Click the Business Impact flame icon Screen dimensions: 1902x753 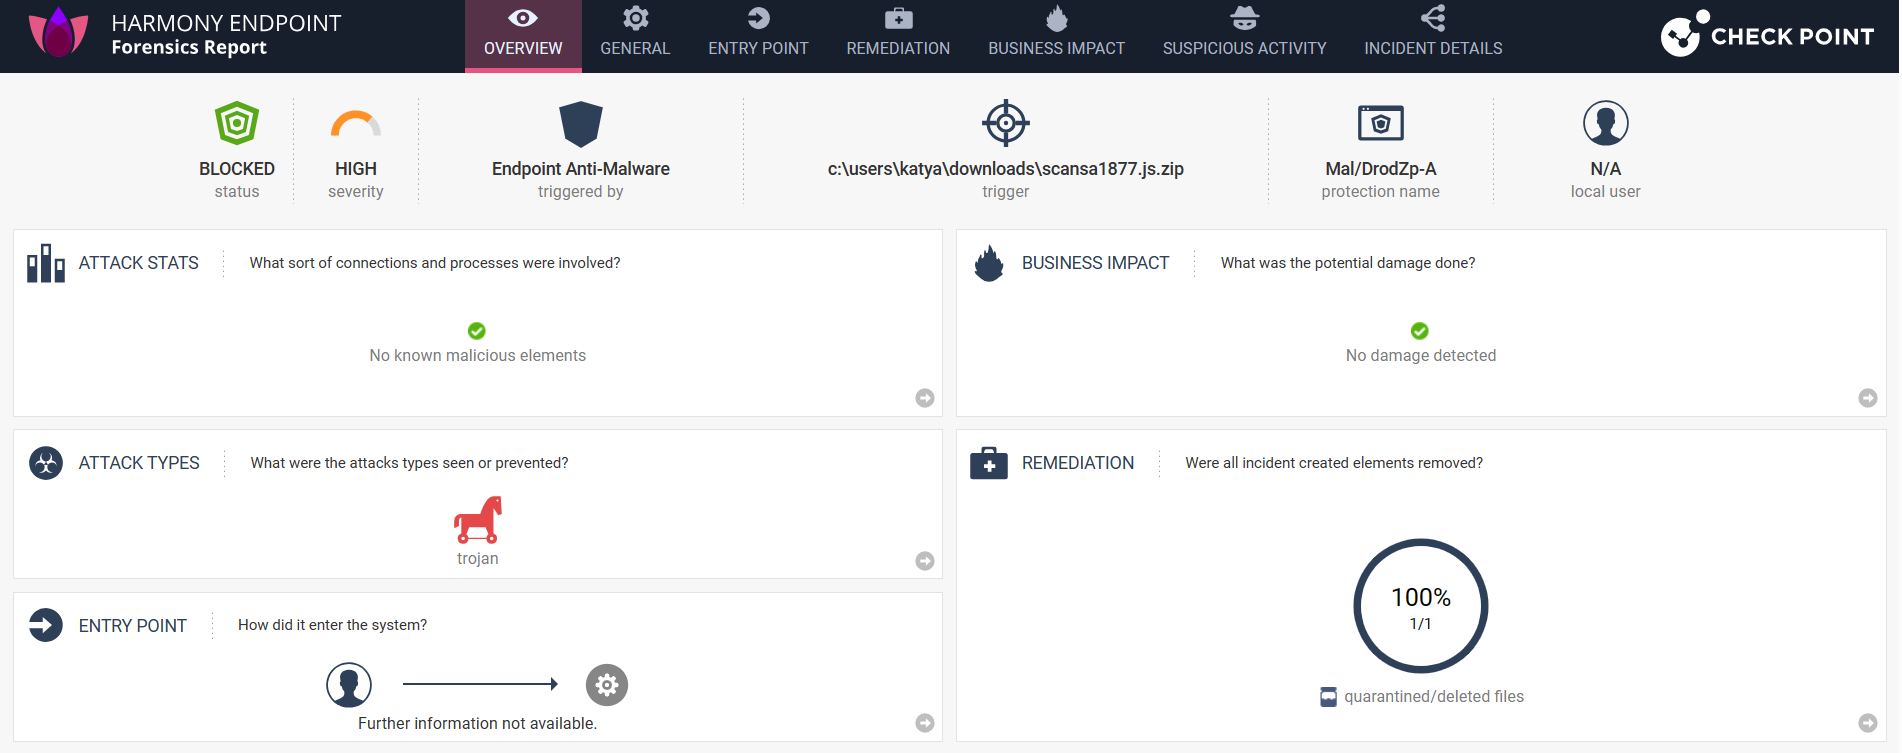[x=989, y=263]
